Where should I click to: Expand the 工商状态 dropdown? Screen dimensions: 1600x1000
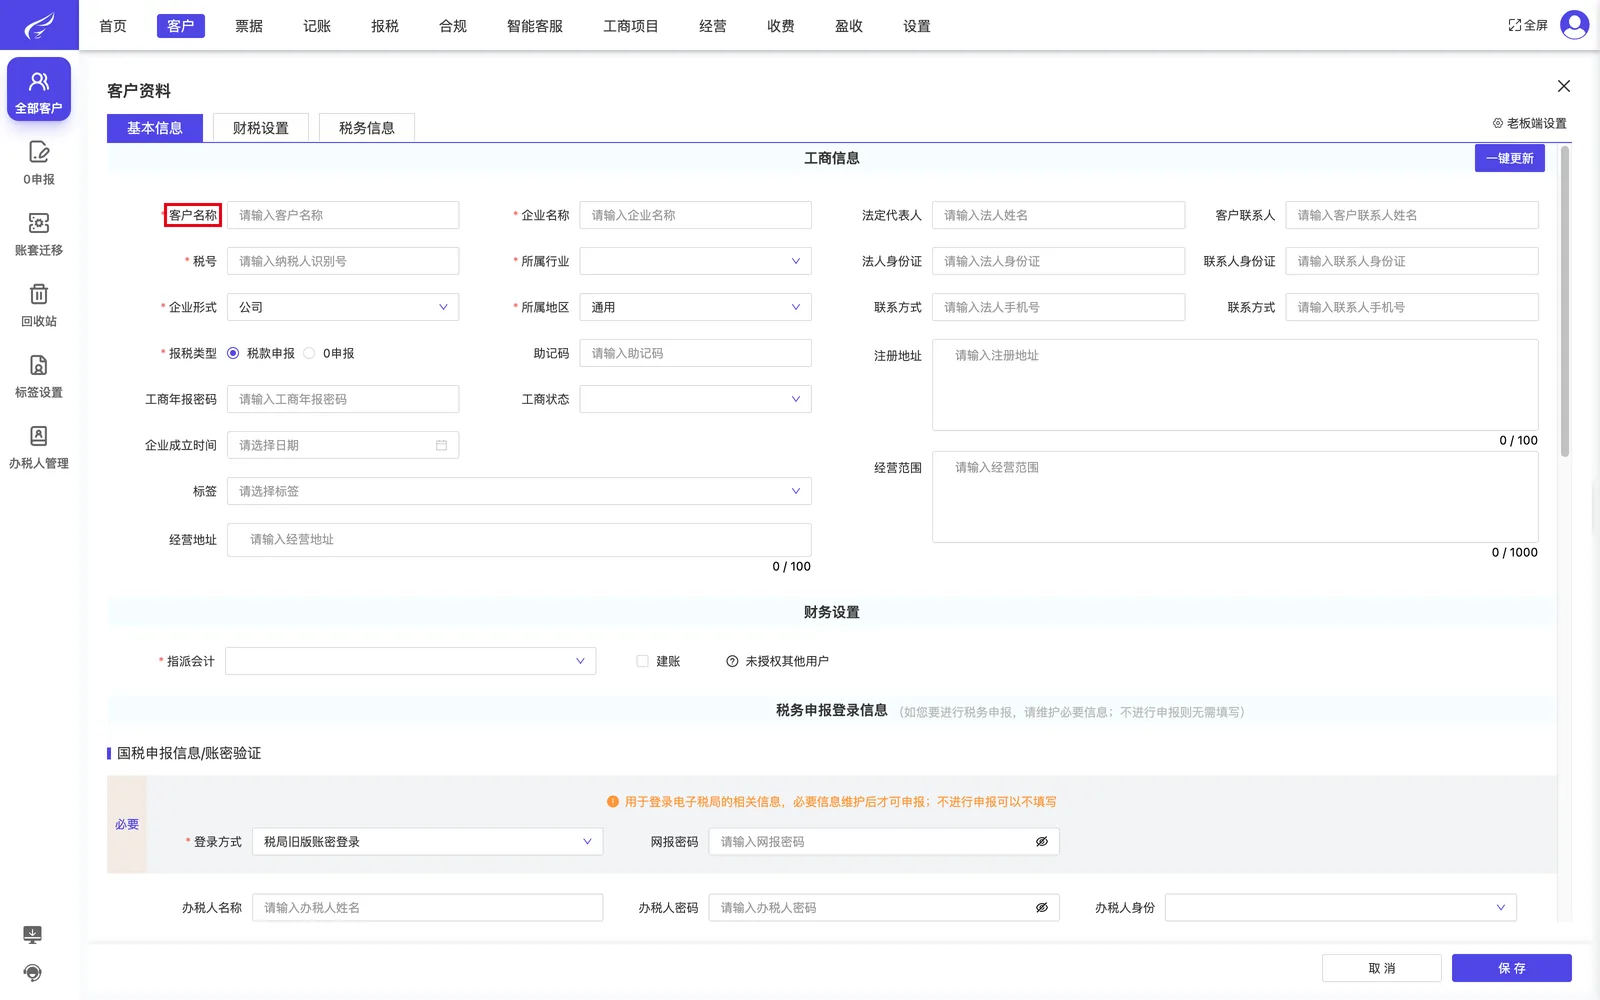coord(695,399)
